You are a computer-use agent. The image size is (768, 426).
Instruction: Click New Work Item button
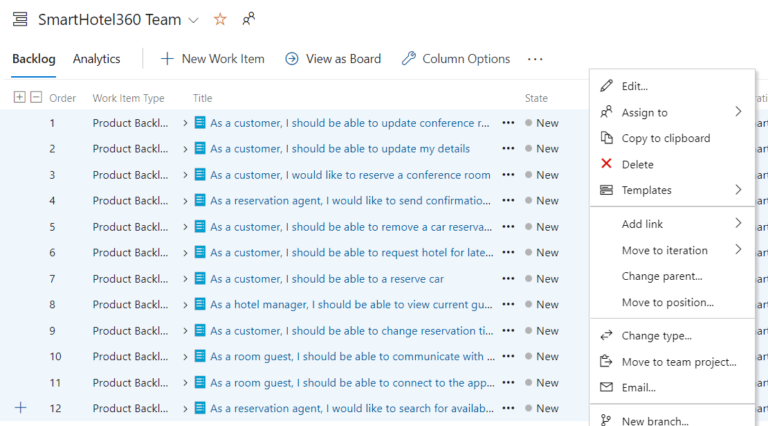coord(212,59)
